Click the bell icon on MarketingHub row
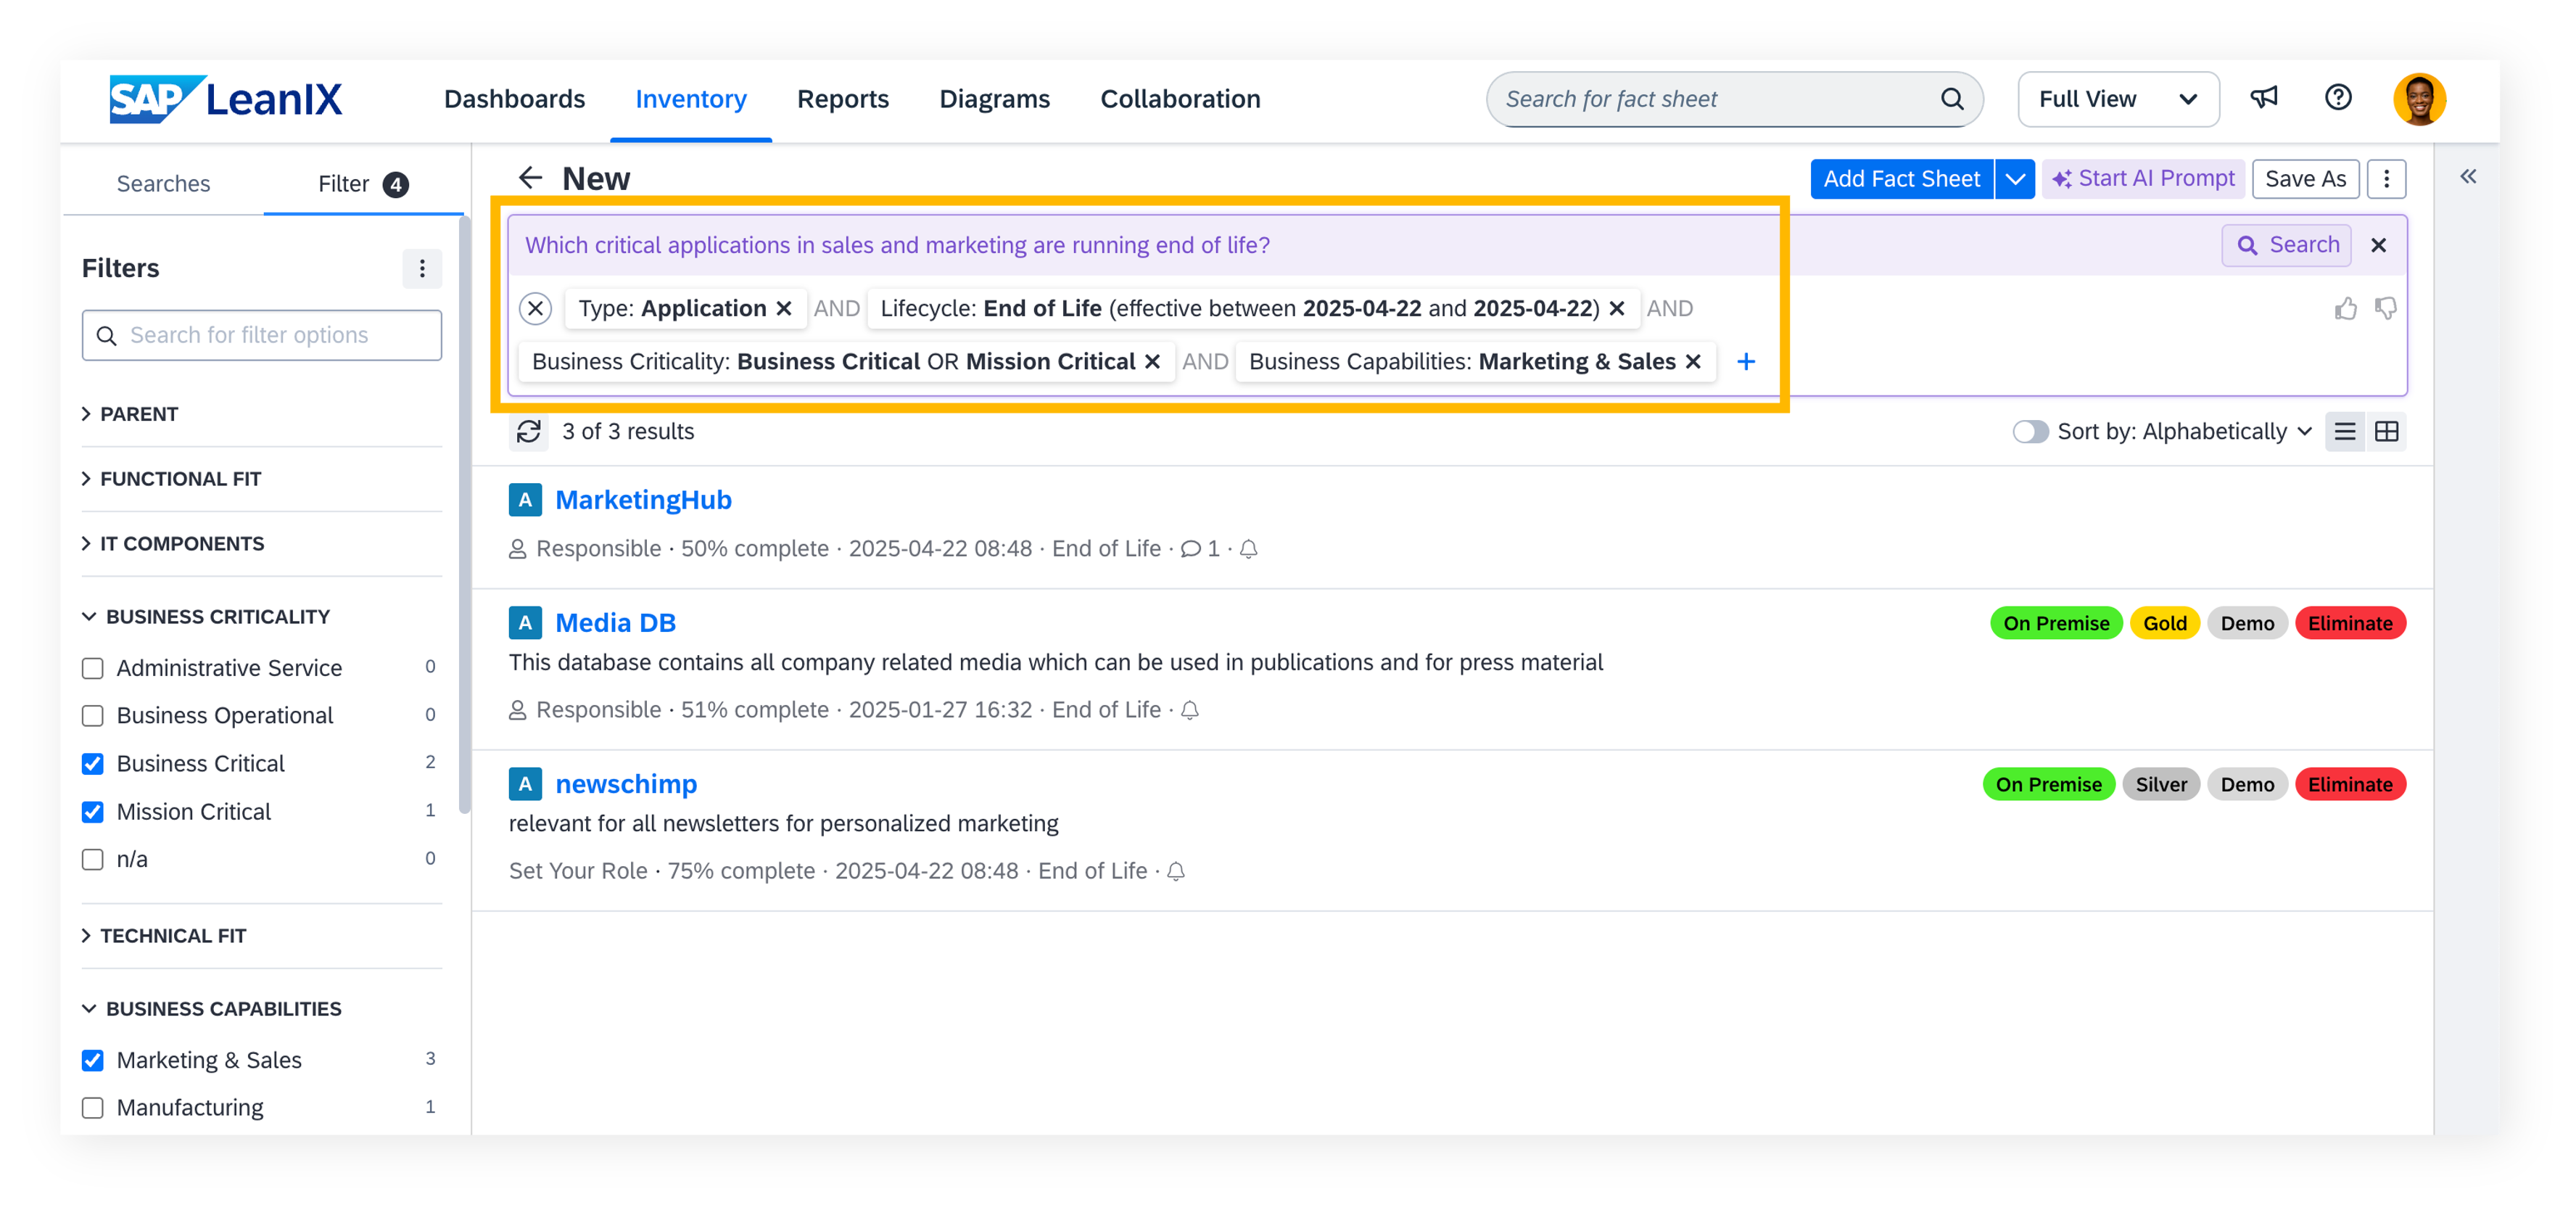This screenshot has width=2576, height=1210. (1248, 549)
